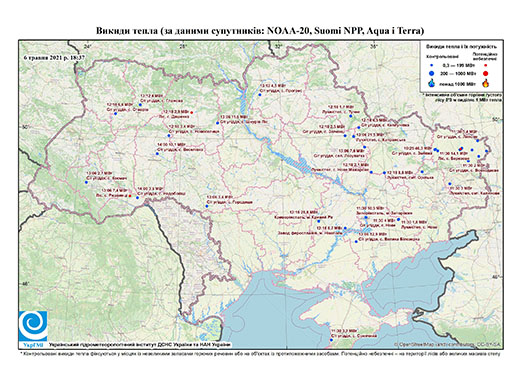Click the orange flame legend icon
Image resolution: width=520 pixels, height=368 pixels.
tap(486, 83)
